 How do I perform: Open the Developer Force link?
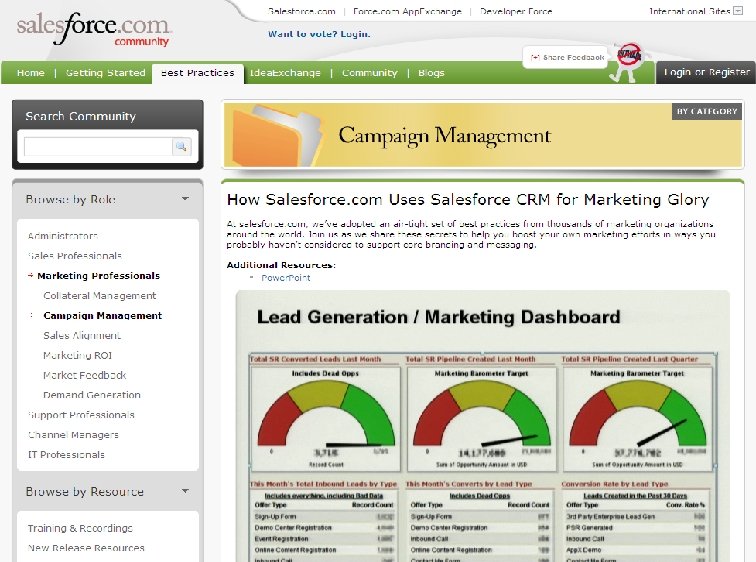(x=516, y=11)
